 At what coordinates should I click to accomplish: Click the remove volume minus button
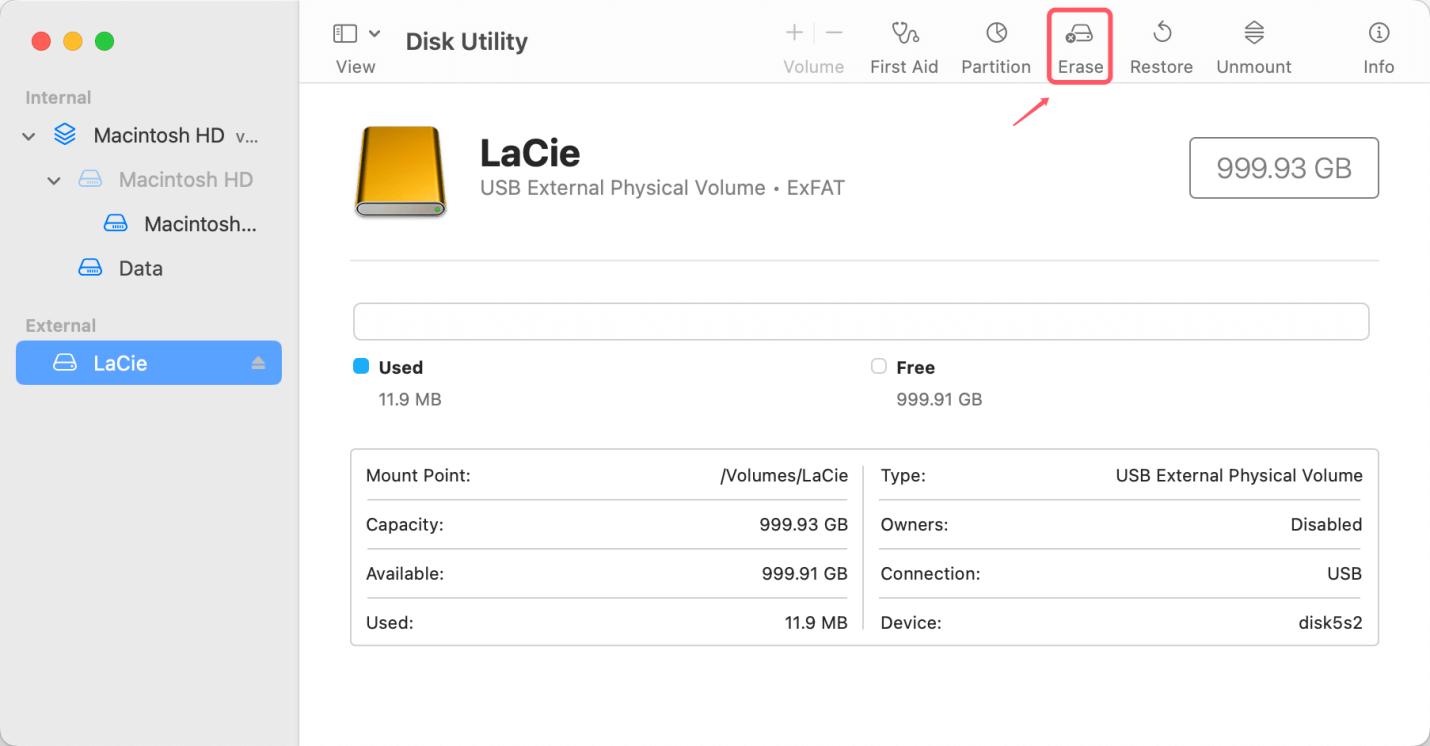point(834,34)
